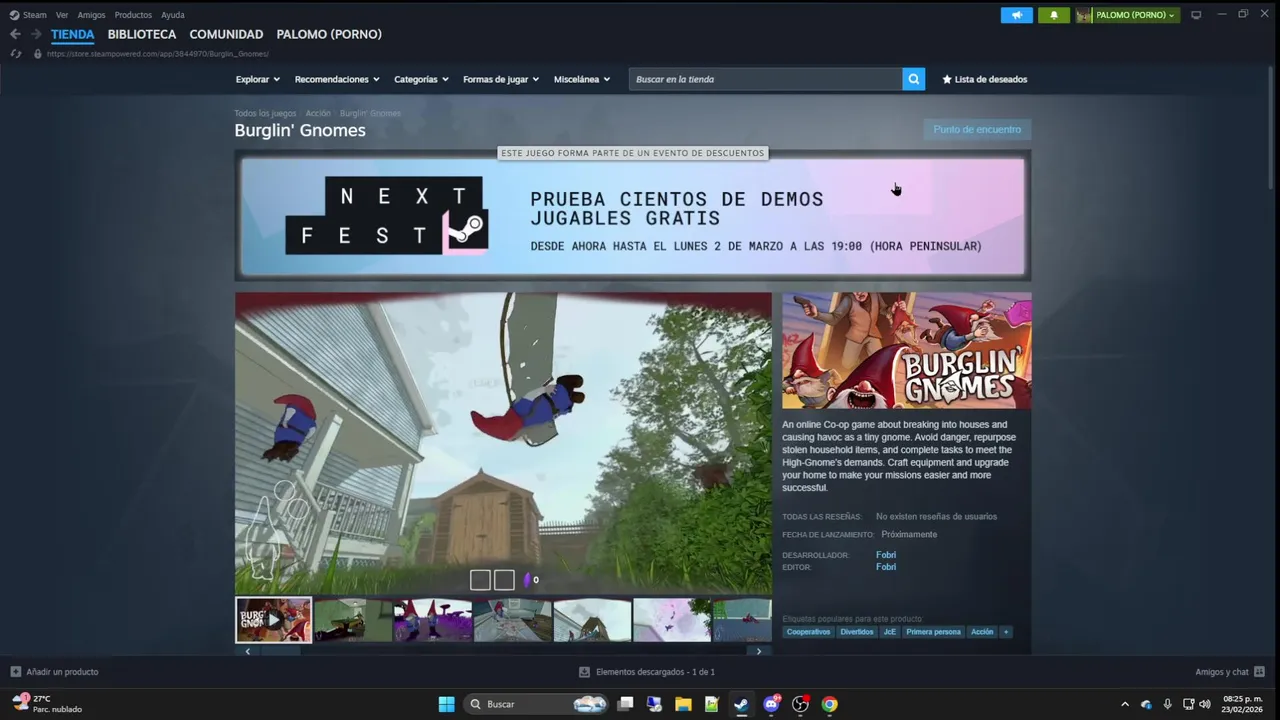Viewport: 1280px width, 720px height.
Task: Open the network icon in system tray
Action: (1188, 704)
